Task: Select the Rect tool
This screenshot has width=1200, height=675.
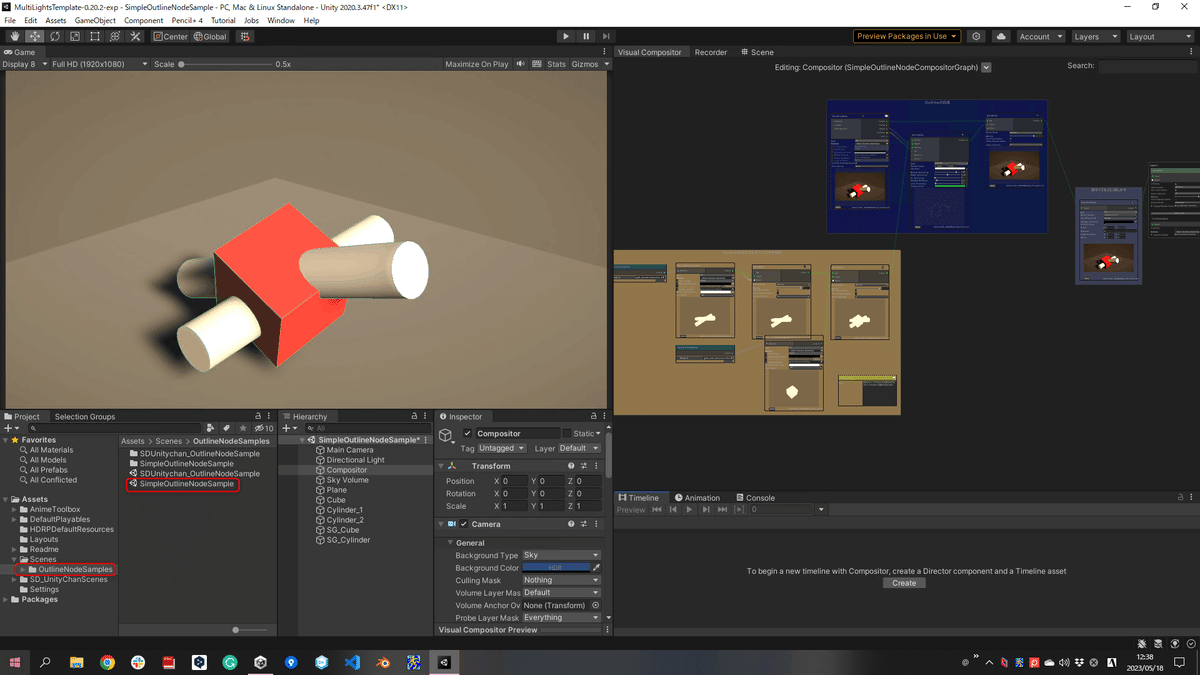Action: [x=94, y=36]
